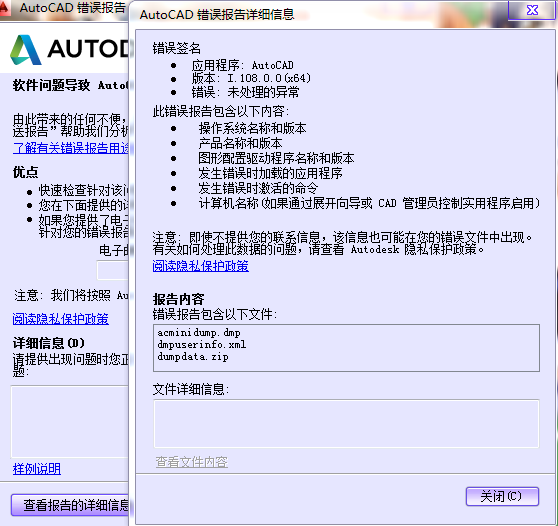558x526 pixels.
Task: Click the 产品名称和版本 list item
Action: [240, 143]
